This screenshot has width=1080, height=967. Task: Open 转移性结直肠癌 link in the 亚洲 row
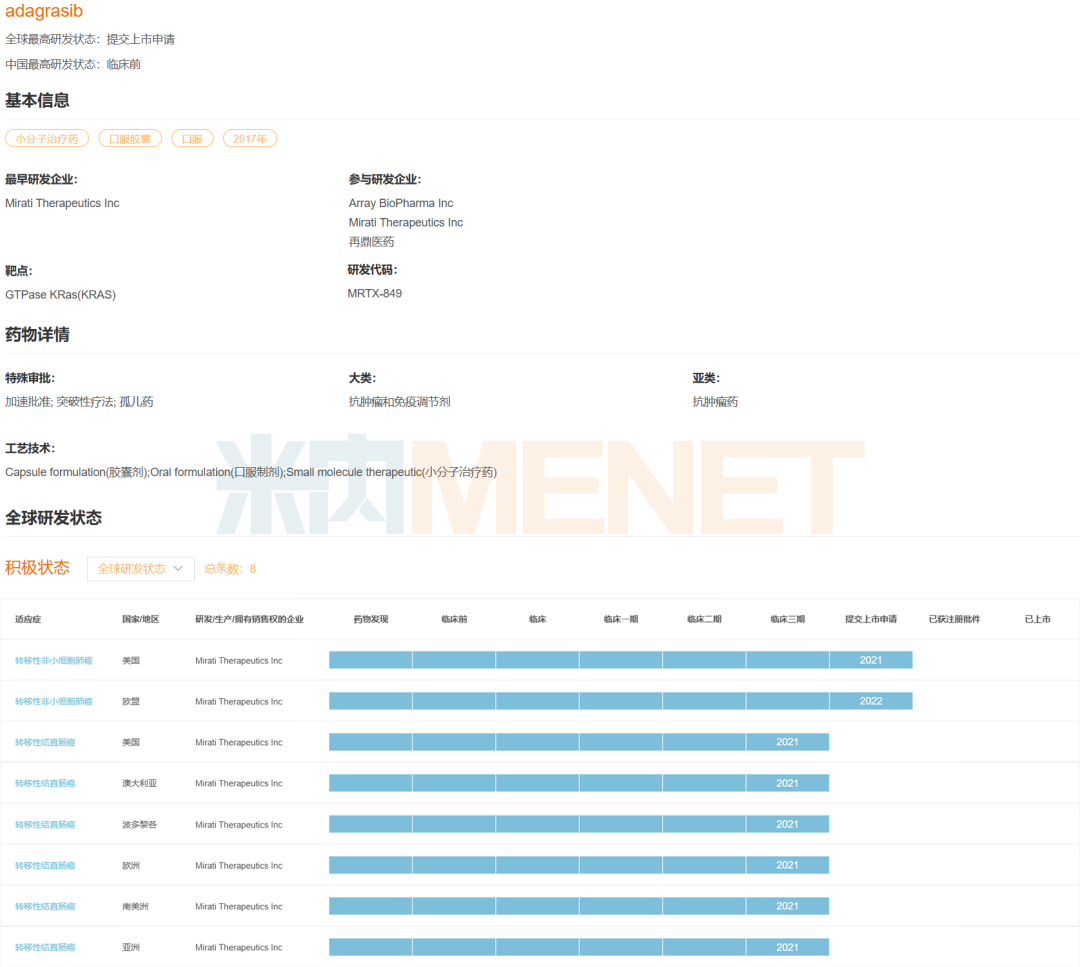click(45, 948)
